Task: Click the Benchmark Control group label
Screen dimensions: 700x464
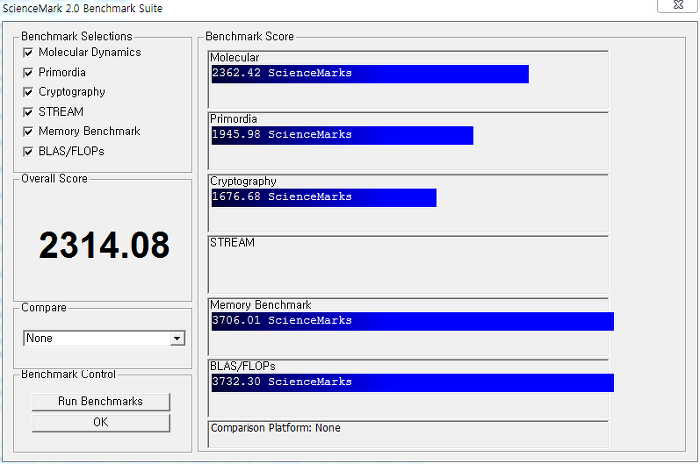Action: coord(68,374)
